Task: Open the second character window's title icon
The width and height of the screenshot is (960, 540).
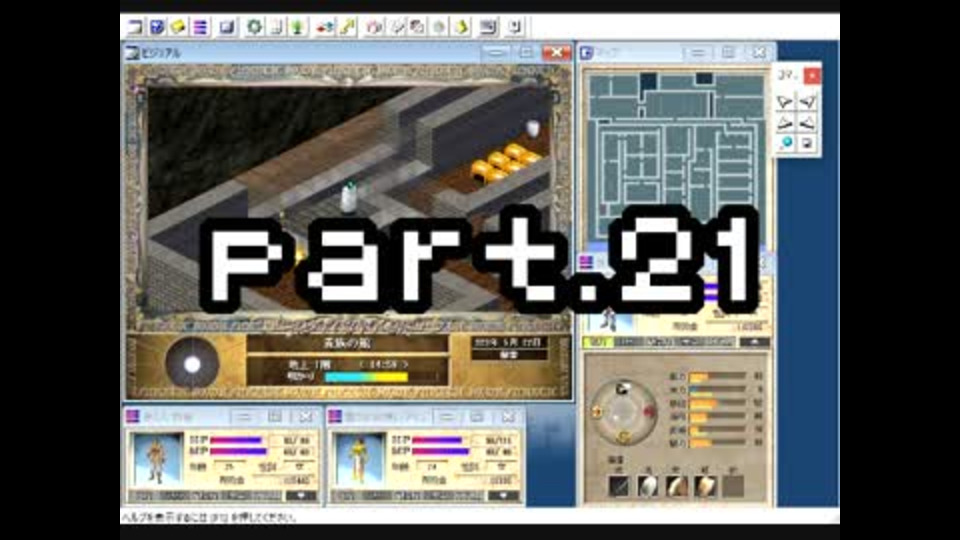Action: pyautogui.click(x=335, y=417)
